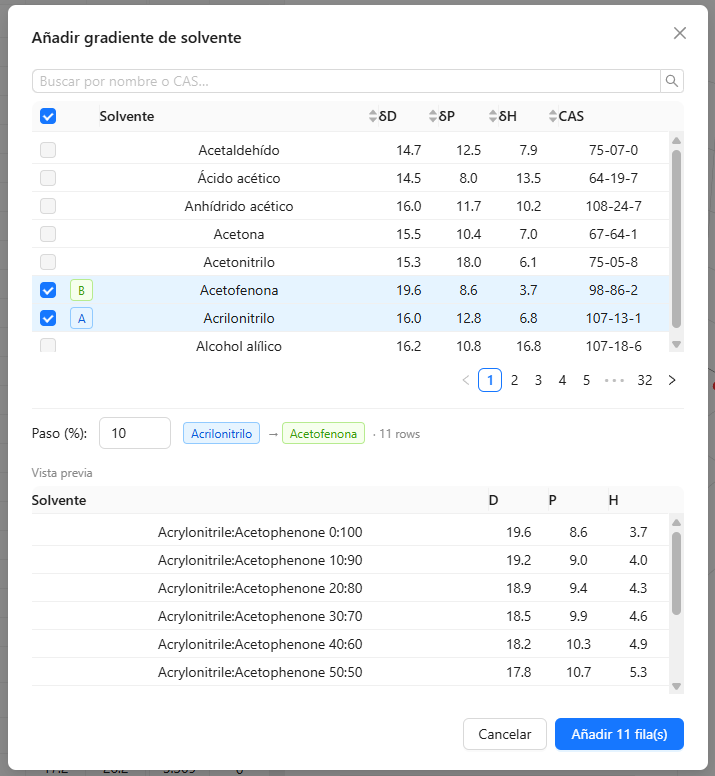Click the Añadir 11 fila(s) button
The image size is (715, 776).
[619, 734]
